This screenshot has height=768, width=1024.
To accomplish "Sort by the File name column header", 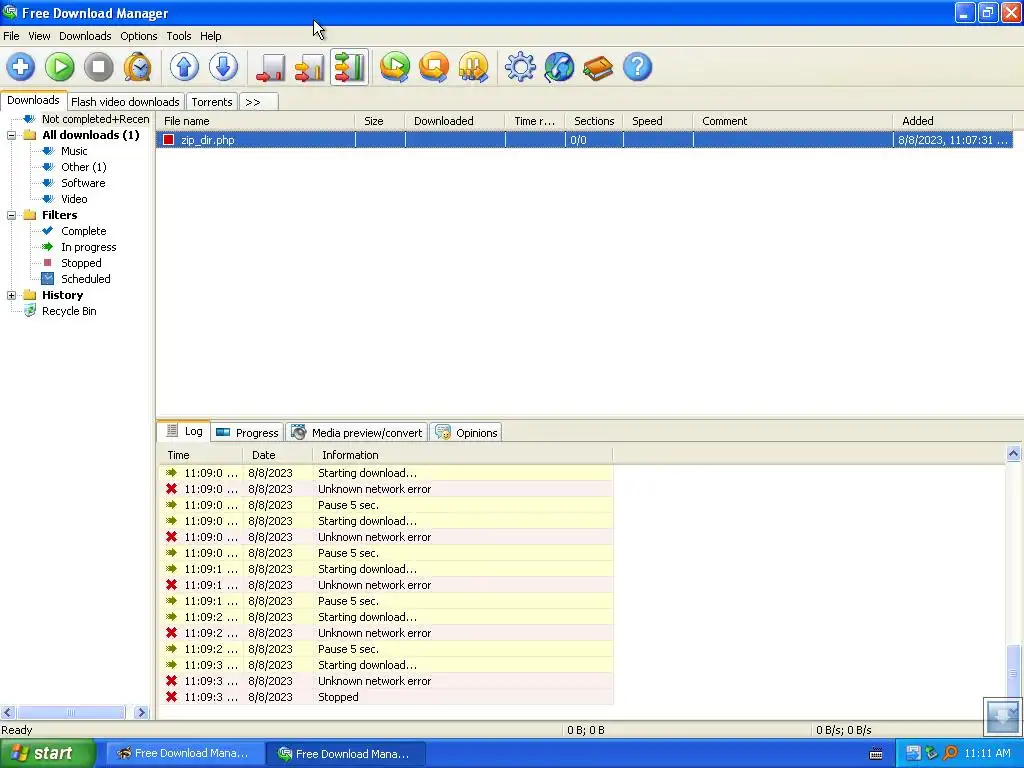I will click(255, 121).
